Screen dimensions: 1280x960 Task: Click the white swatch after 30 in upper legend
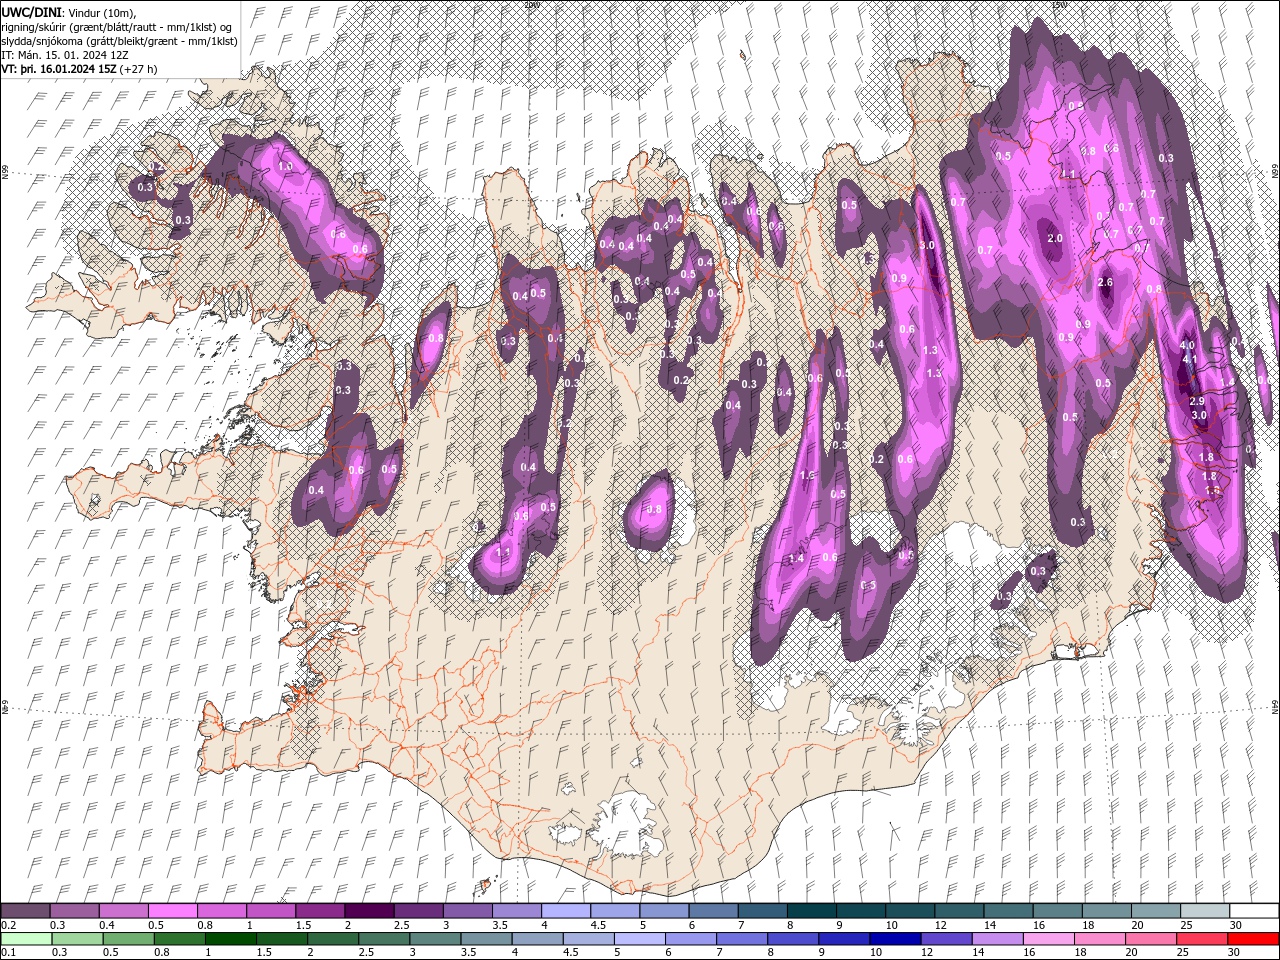click(x=1254, y=911)
